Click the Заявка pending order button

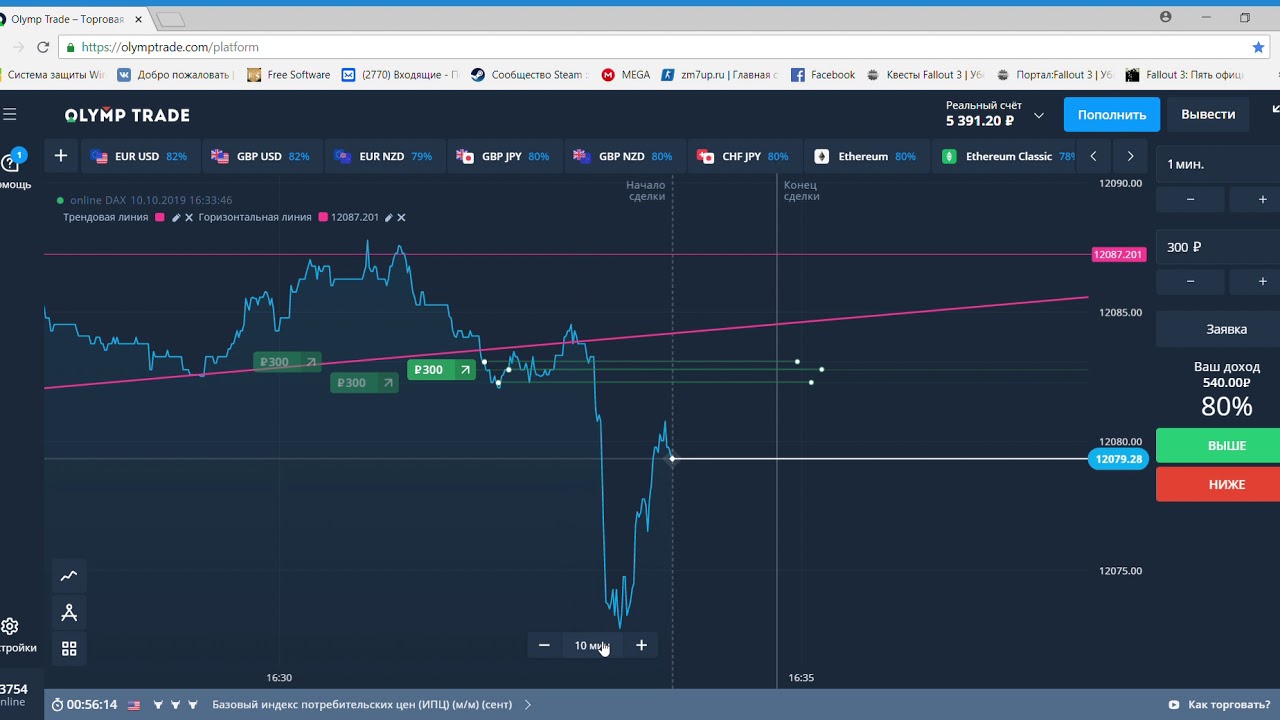[x=1218, y=329]
